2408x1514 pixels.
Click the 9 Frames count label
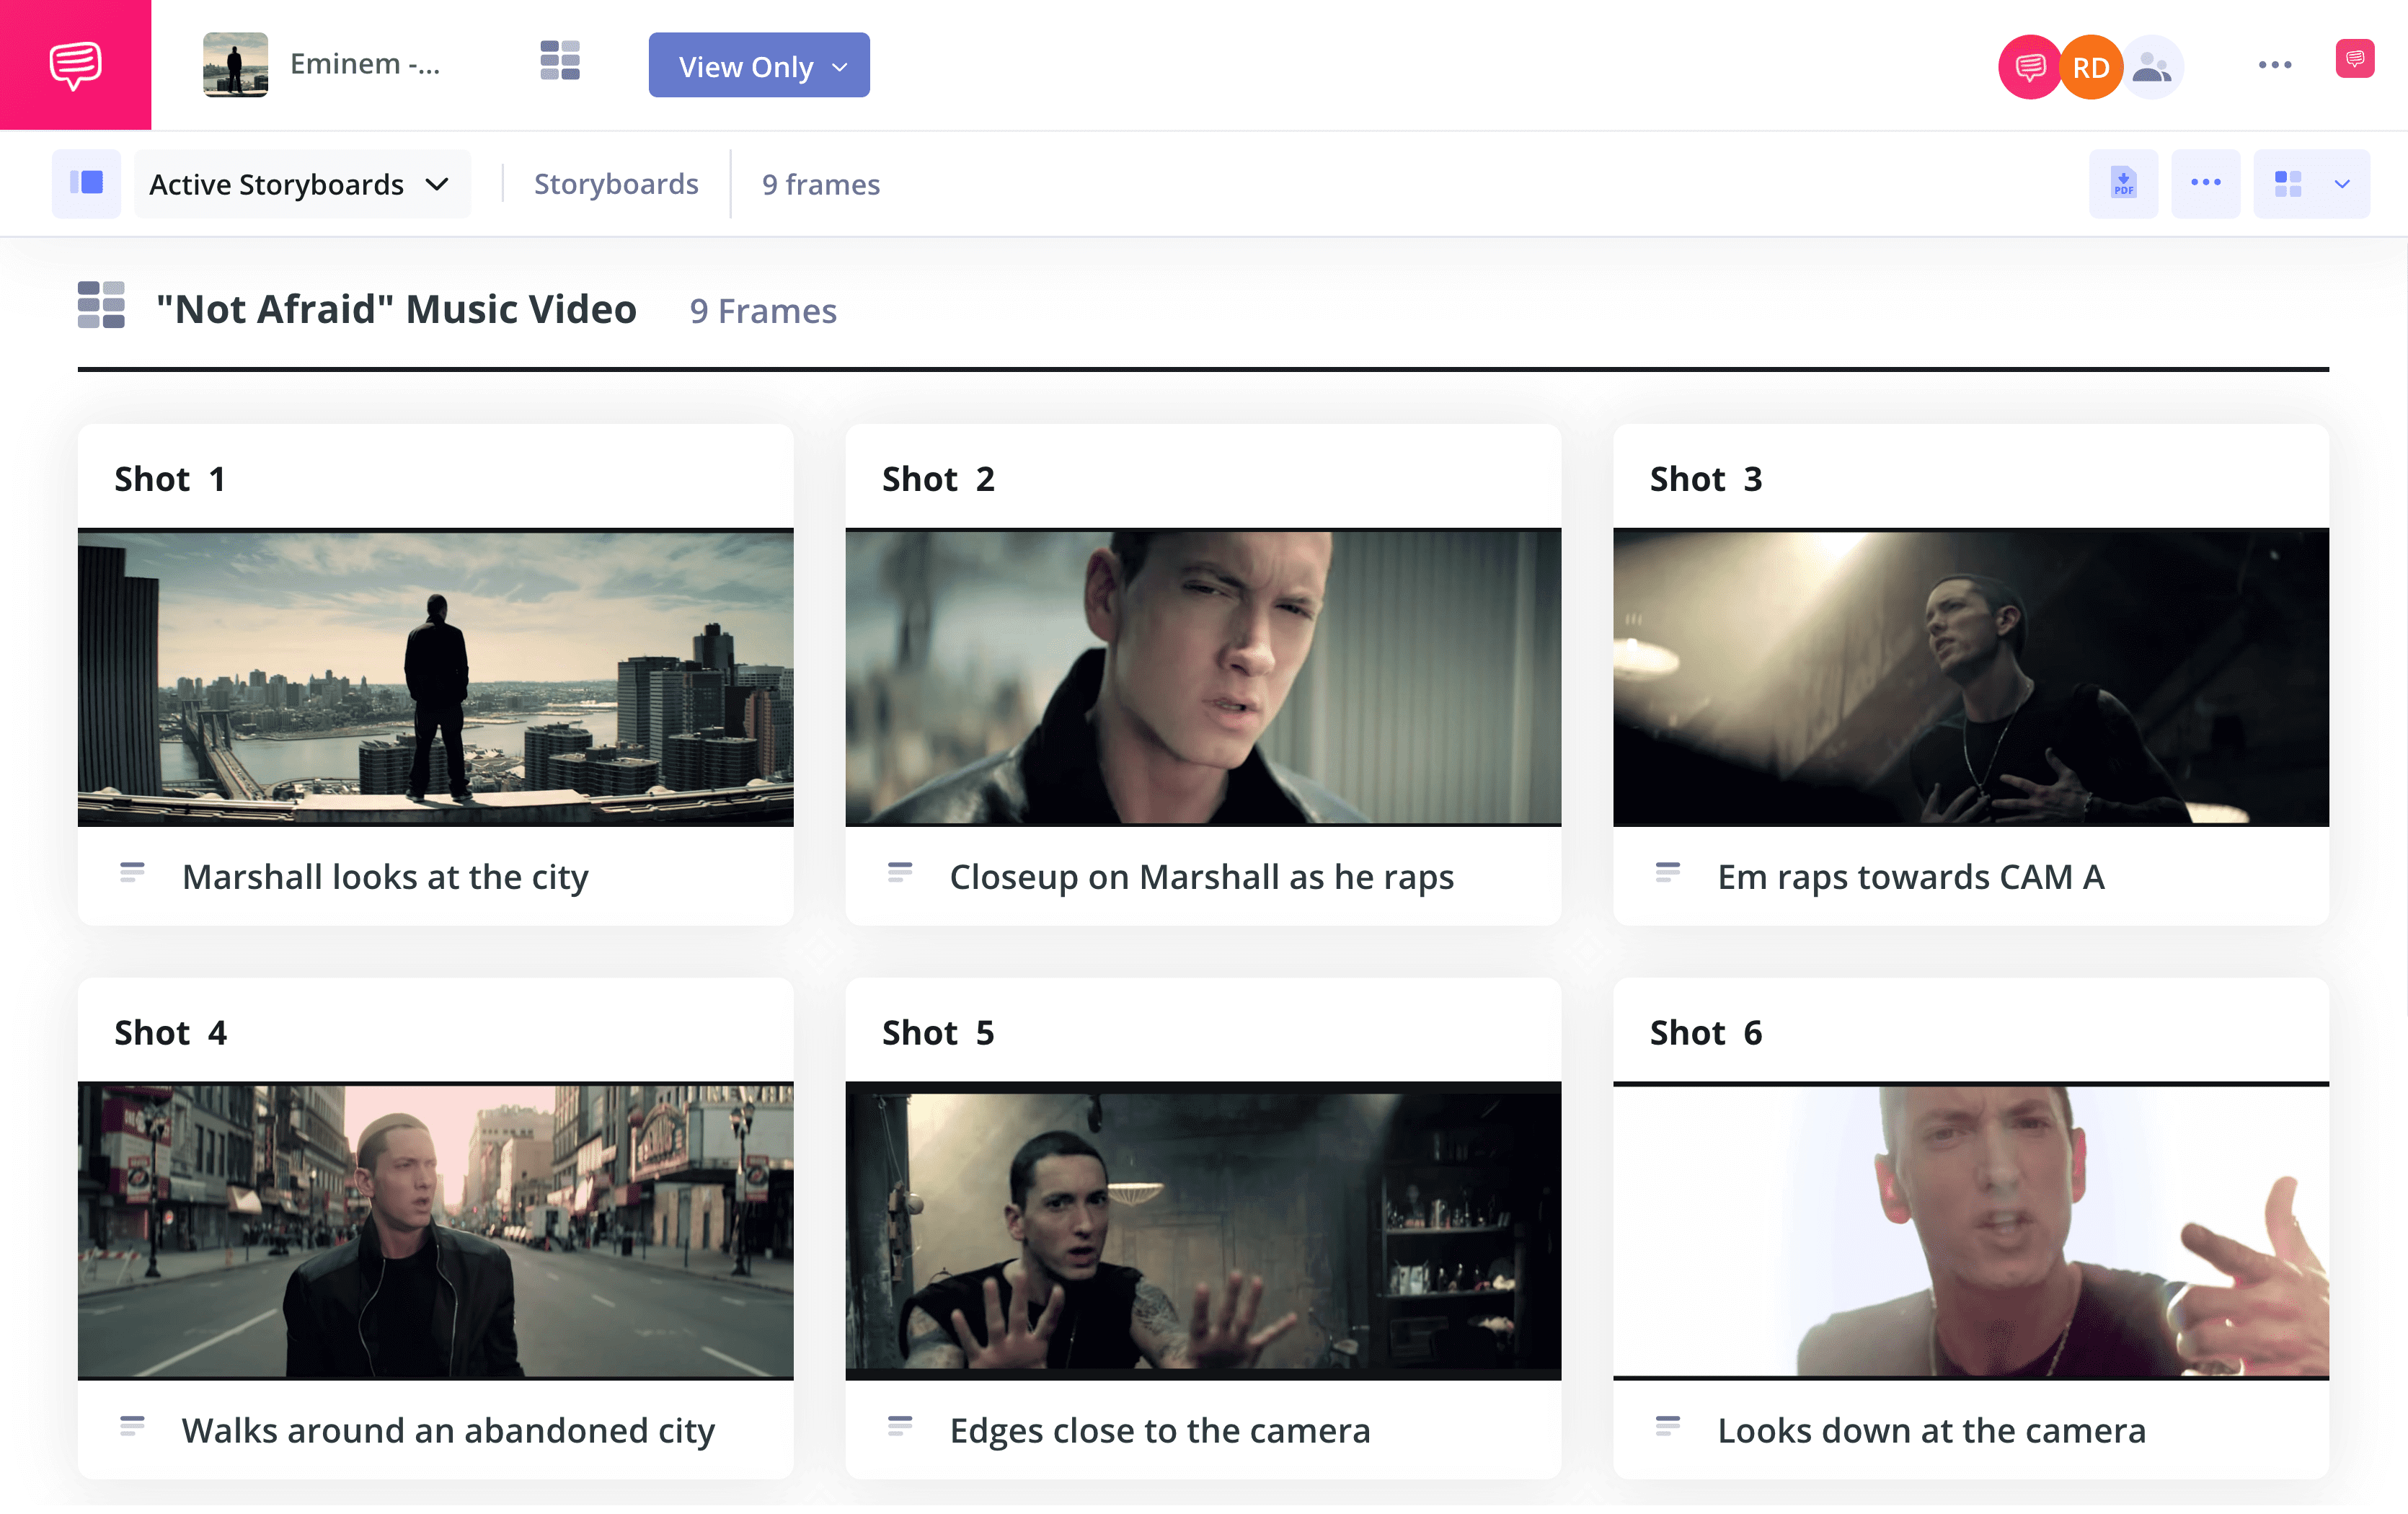[x=763, y=311]
